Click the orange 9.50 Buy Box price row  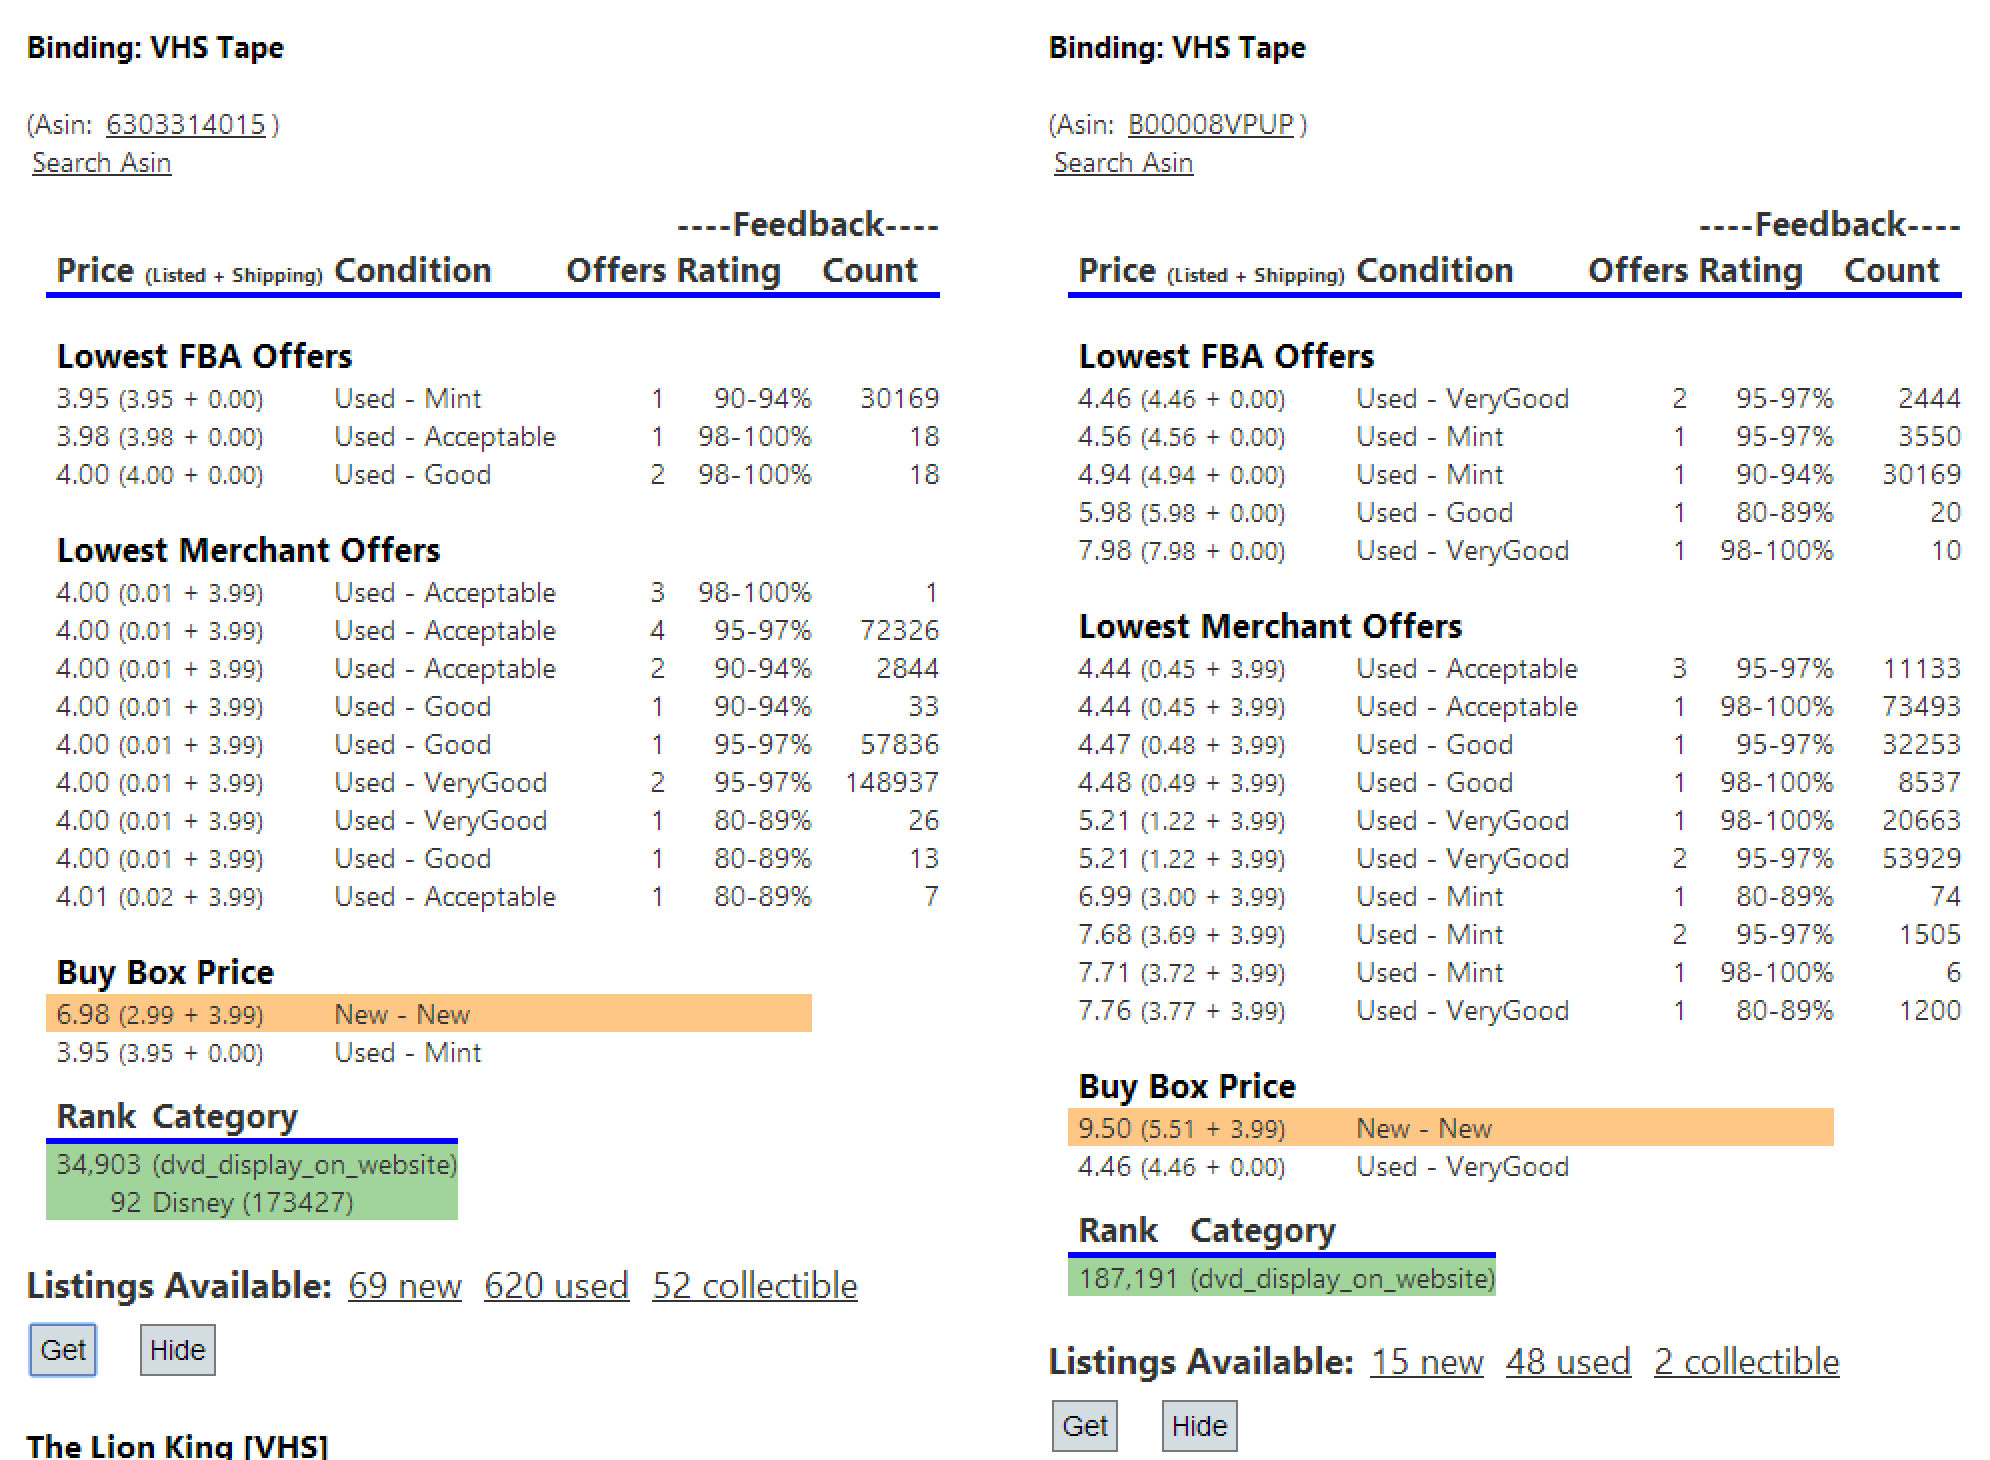click(x=1450, y=1128)
